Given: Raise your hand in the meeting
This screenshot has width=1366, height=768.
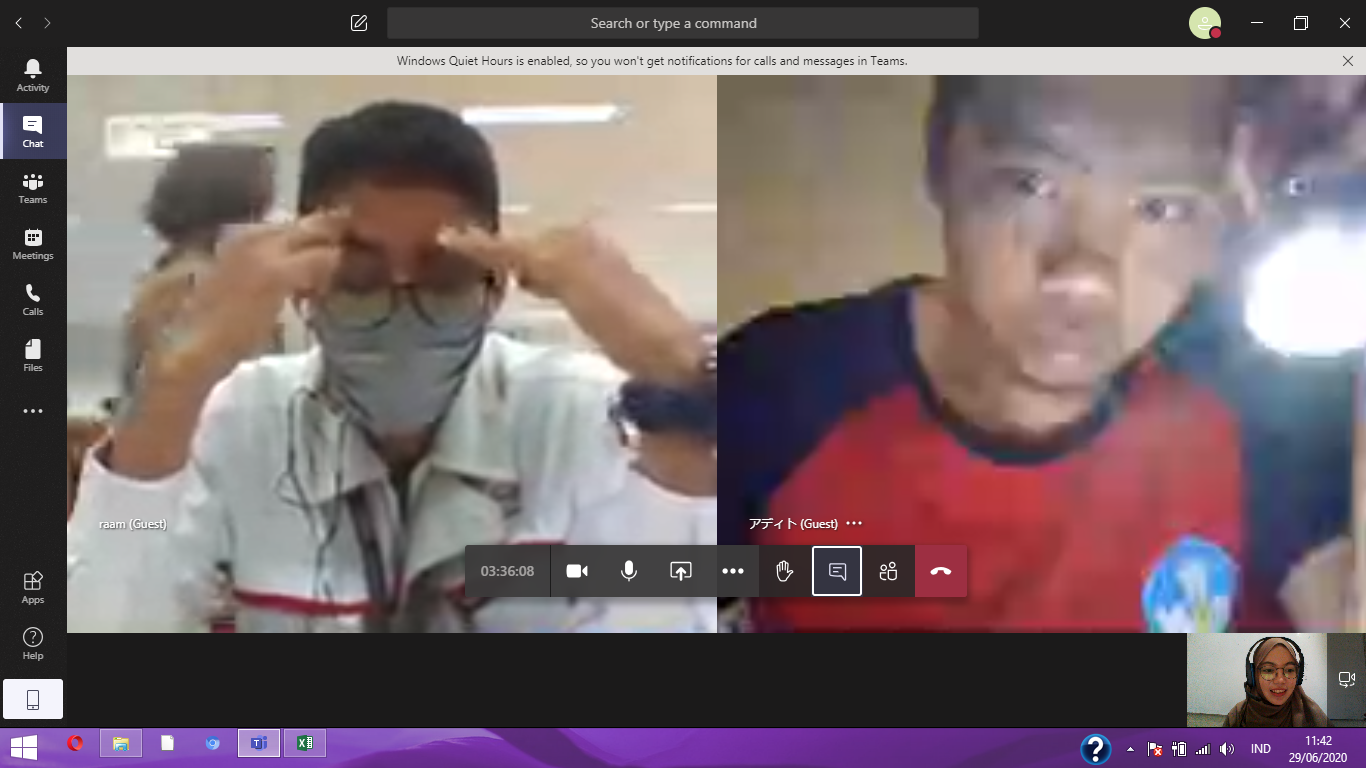Looking at the screenshot, I should pos(785,571).
